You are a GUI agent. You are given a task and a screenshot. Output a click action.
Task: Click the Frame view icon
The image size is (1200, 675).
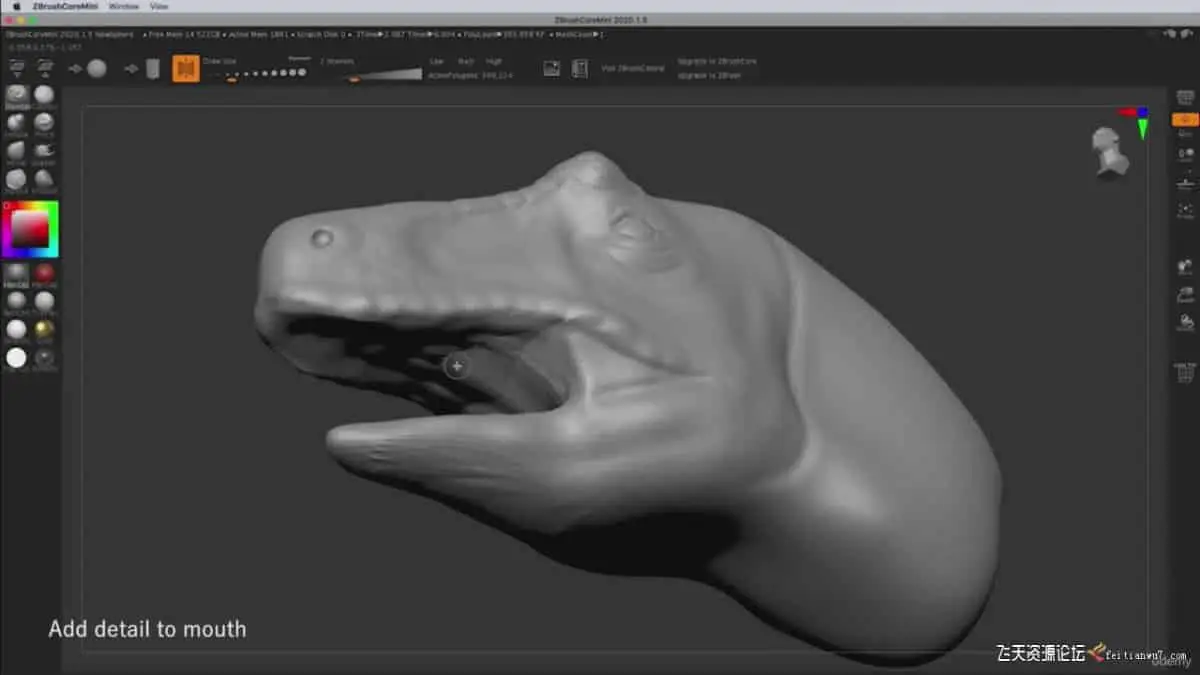[1186, 210]
